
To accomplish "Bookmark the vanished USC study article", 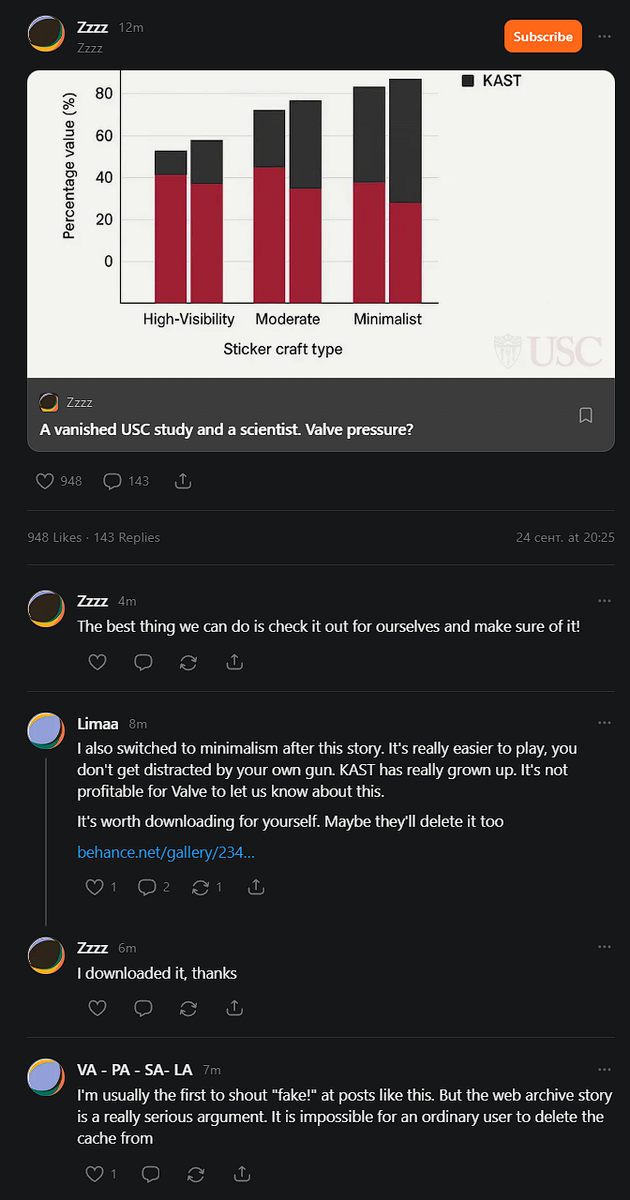I will (x=586, y=415).
